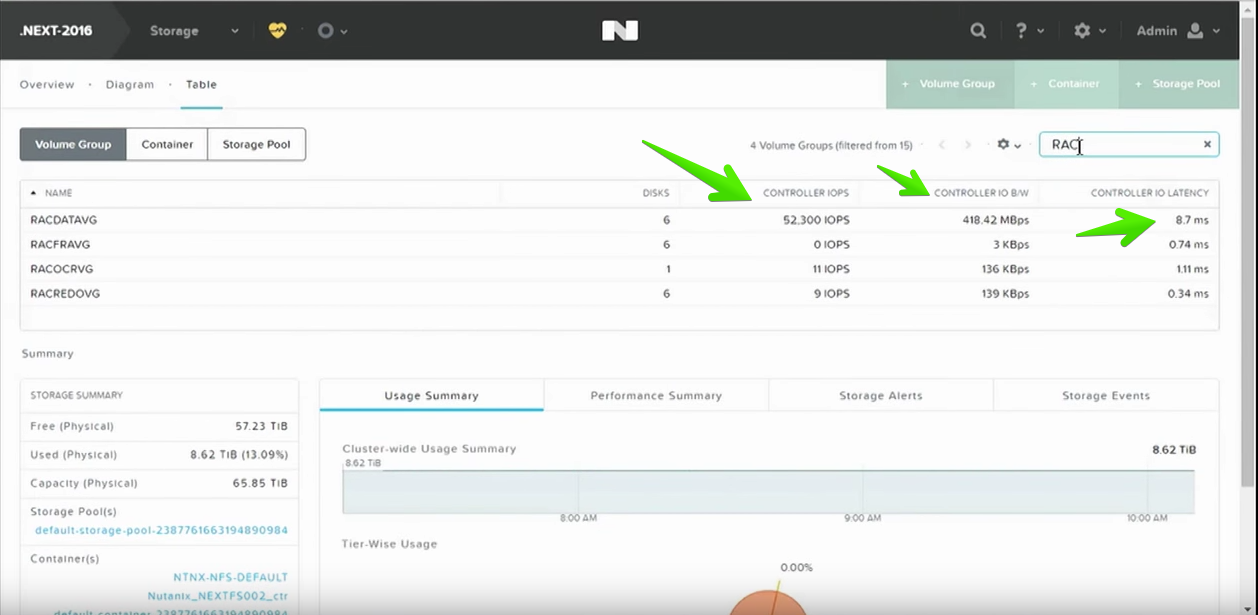The width and height of the screenshot is (1258, 615).
Task: Sort by Controller IO Latency column
Action: 1150,193
